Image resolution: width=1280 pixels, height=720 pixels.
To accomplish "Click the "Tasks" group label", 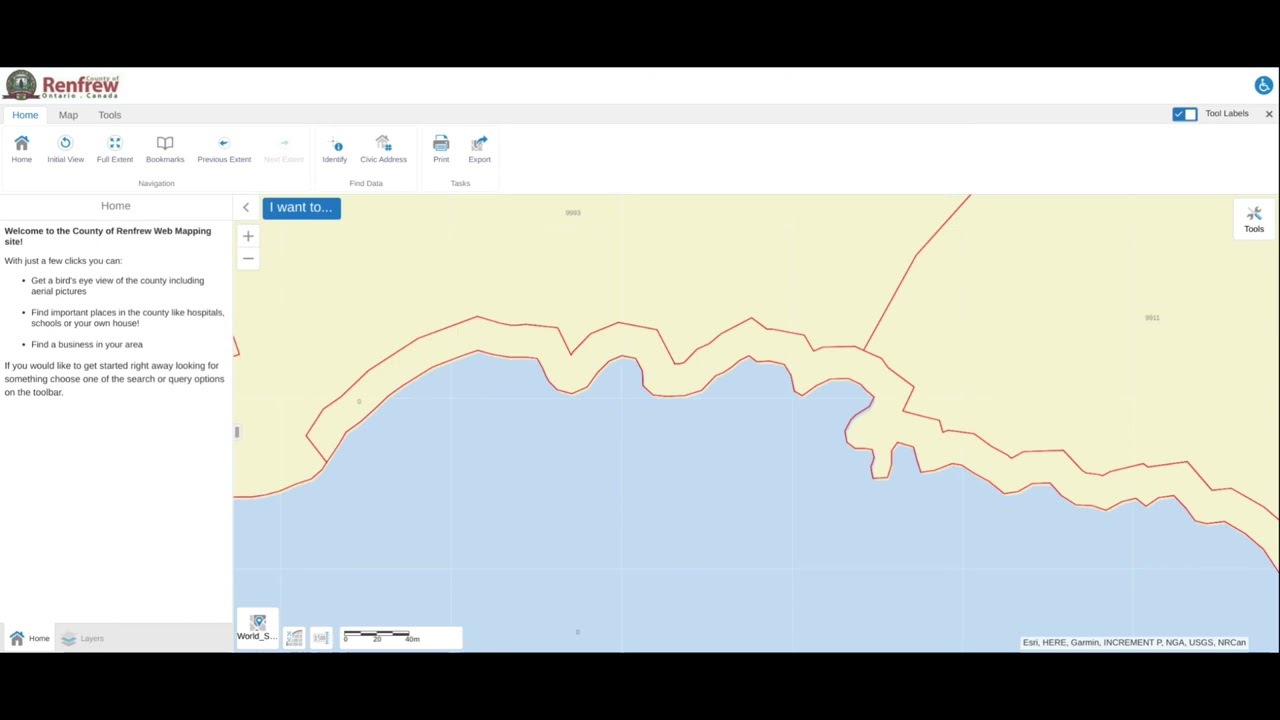I will tap(460, 183).
